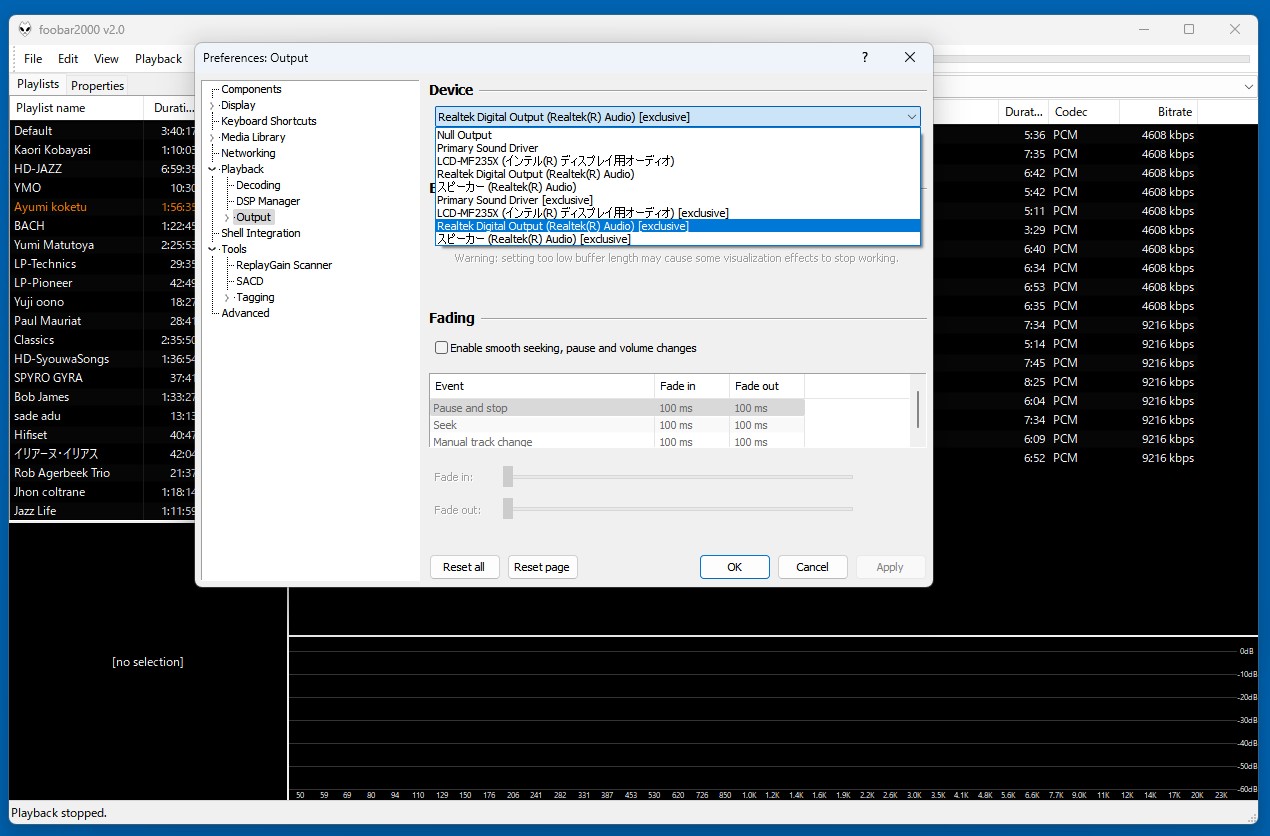Confirm preferences with the OK button
The image size is (1270, 836).
734,567
